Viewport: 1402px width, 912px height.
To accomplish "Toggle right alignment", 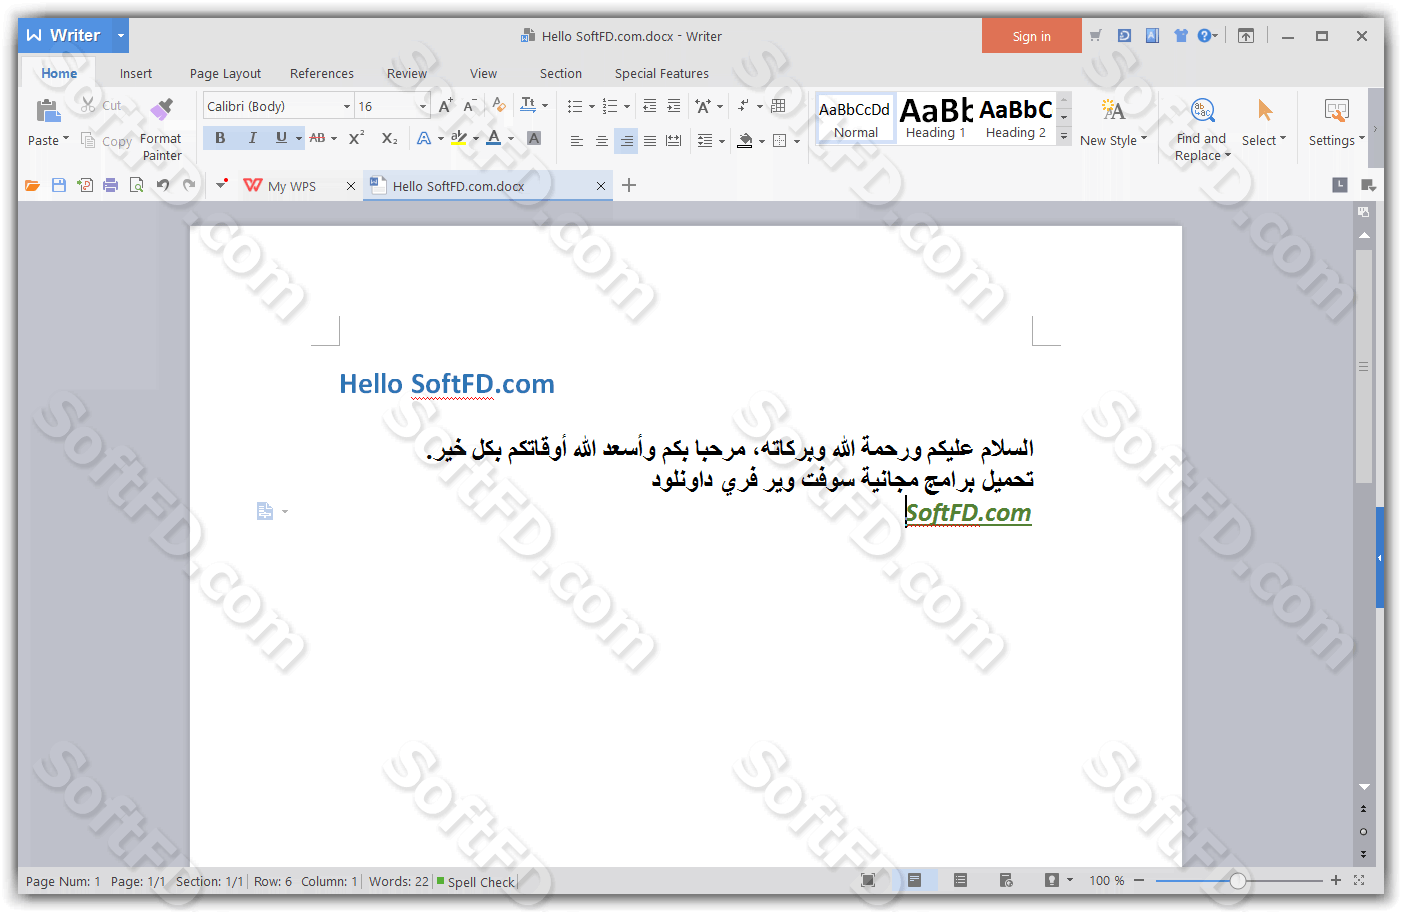I will tap(626, 140).
